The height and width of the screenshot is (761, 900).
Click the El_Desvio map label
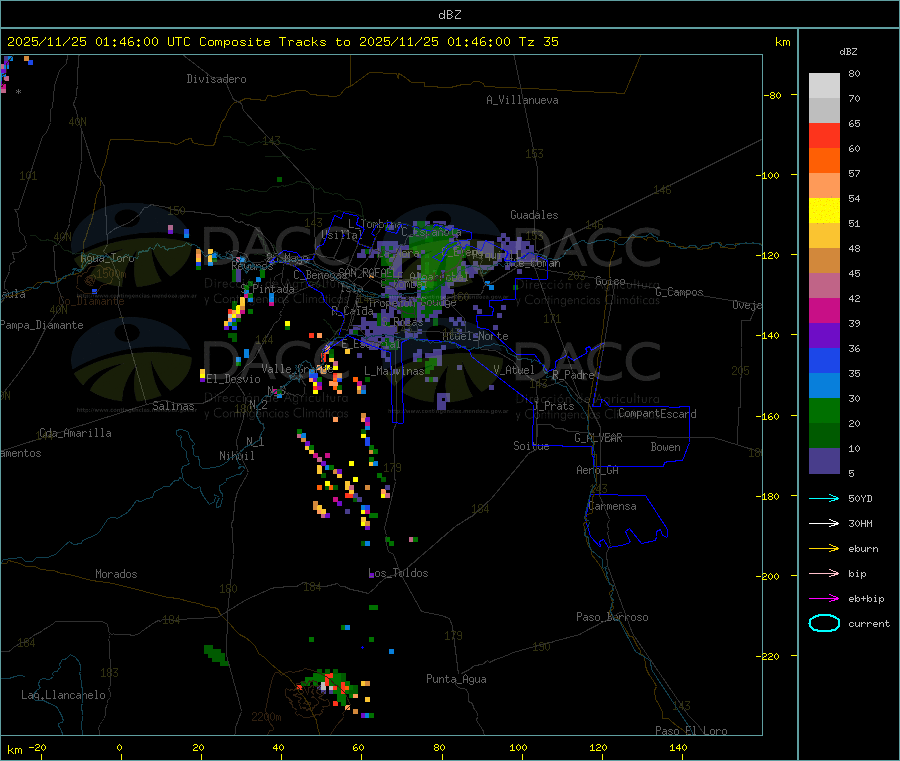pos(233,379)
